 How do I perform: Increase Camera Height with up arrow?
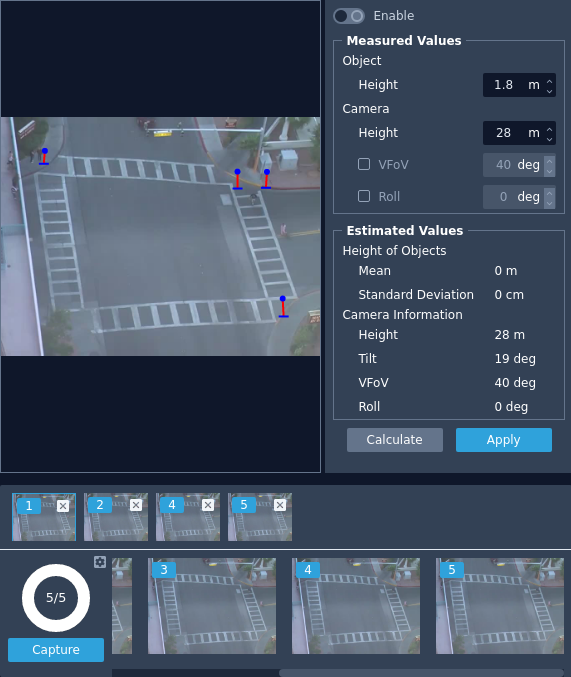549,129
